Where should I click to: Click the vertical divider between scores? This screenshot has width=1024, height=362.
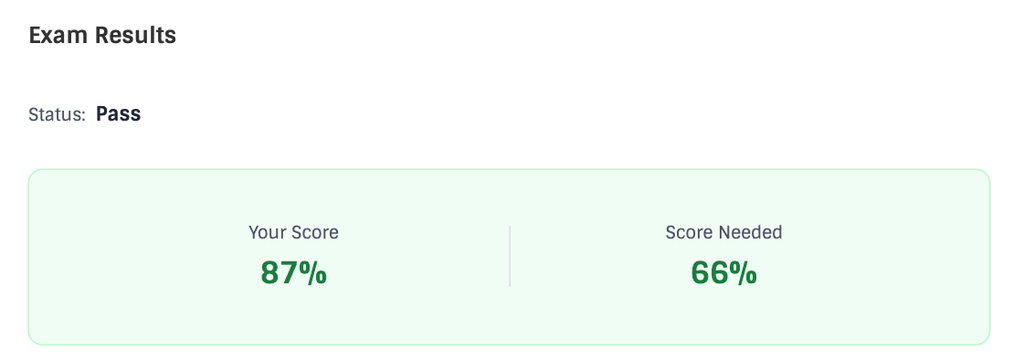[x=509, y=256]
